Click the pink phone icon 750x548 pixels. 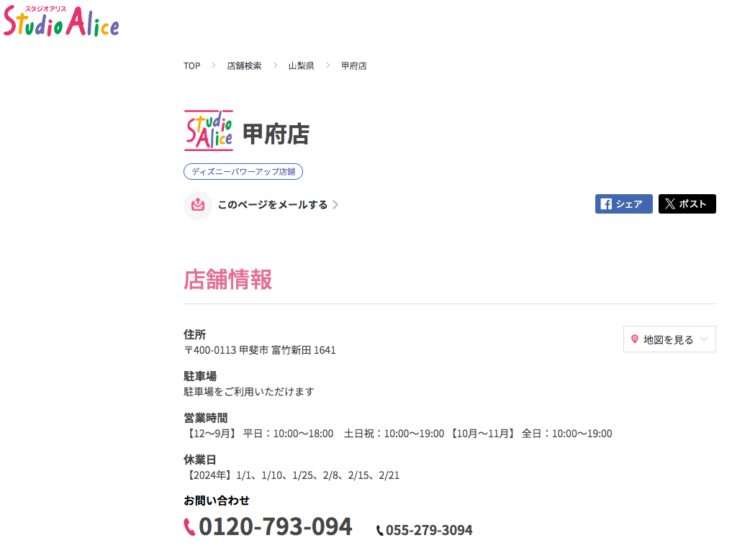pyautogui.click(x=189, y=527)
